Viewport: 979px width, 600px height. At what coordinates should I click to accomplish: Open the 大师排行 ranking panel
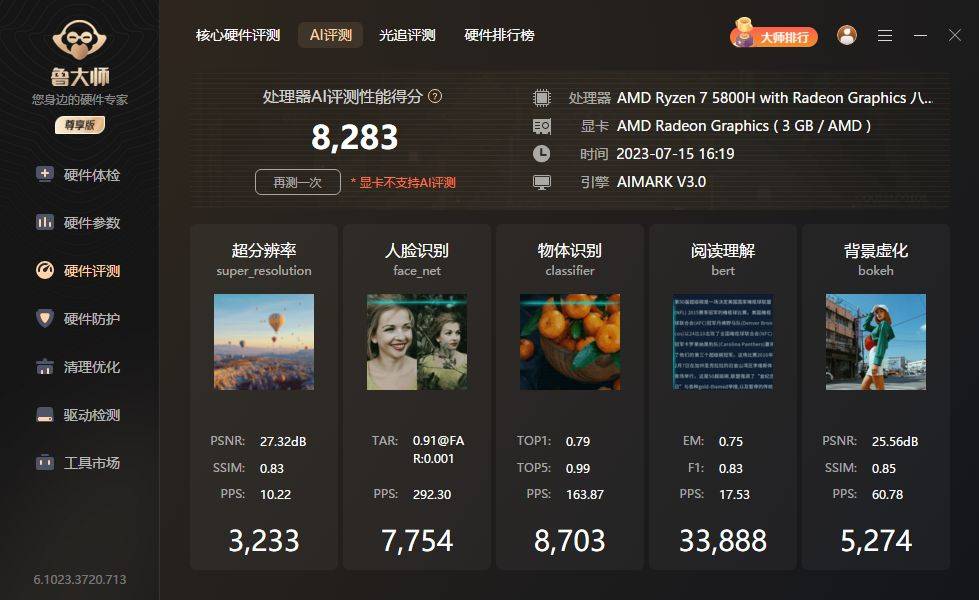pos(775,35)
